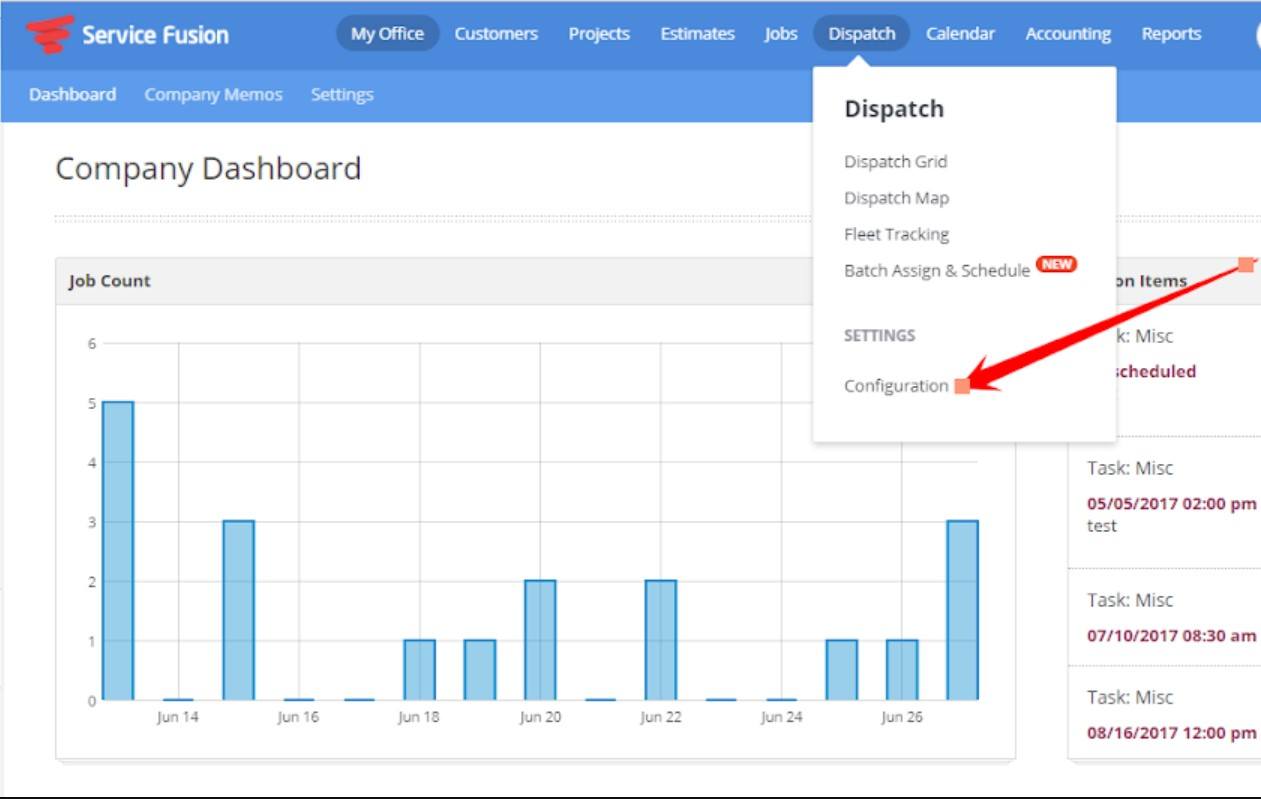Go to the Jobs section
1261x799 pixels.
779,32
